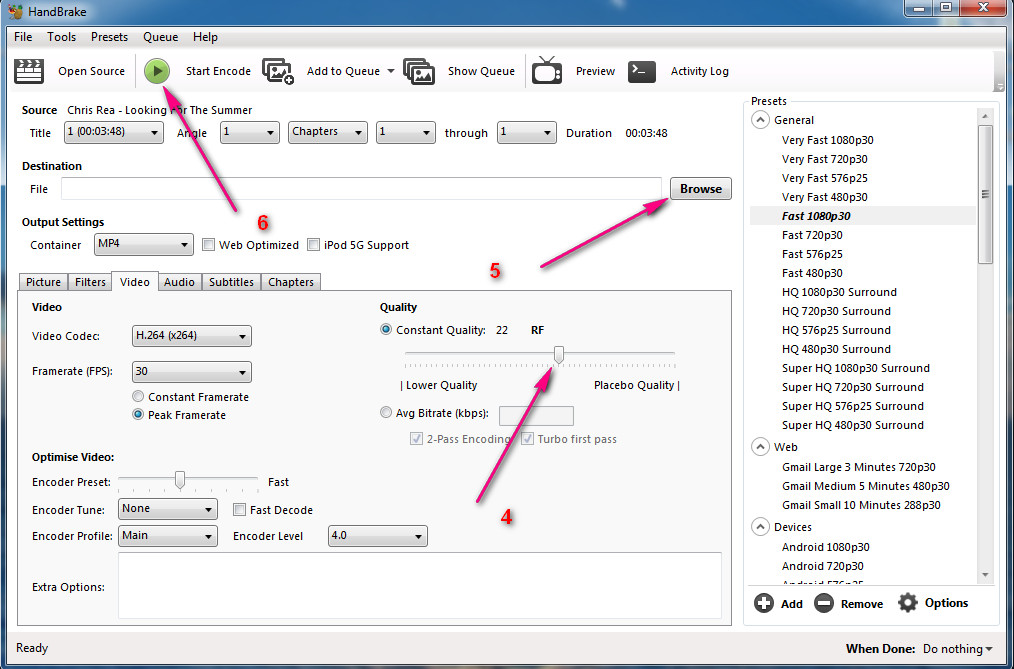Open the Presets menu
Image resolution: width=1014 pixels, height=669 pixels.
(109, 37)
